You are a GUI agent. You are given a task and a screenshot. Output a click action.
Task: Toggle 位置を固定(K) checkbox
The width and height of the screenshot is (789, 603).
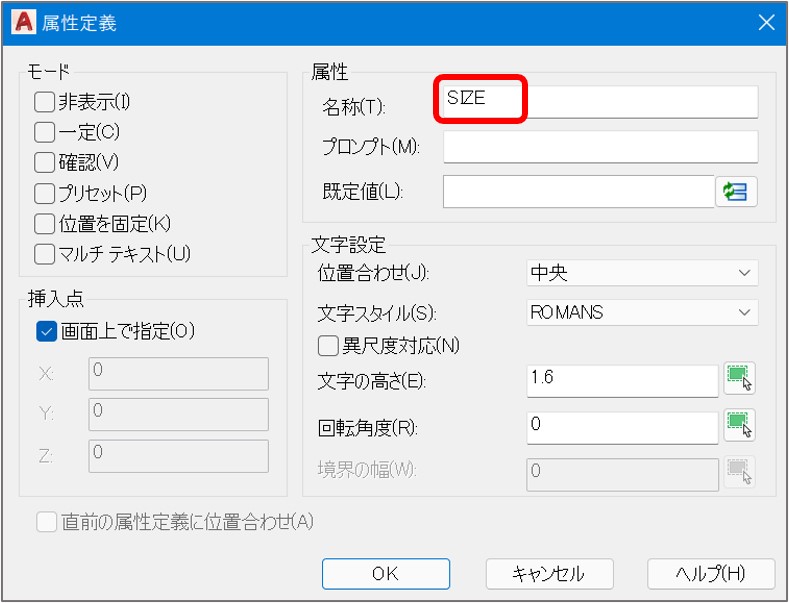click(x=44, y=224)
